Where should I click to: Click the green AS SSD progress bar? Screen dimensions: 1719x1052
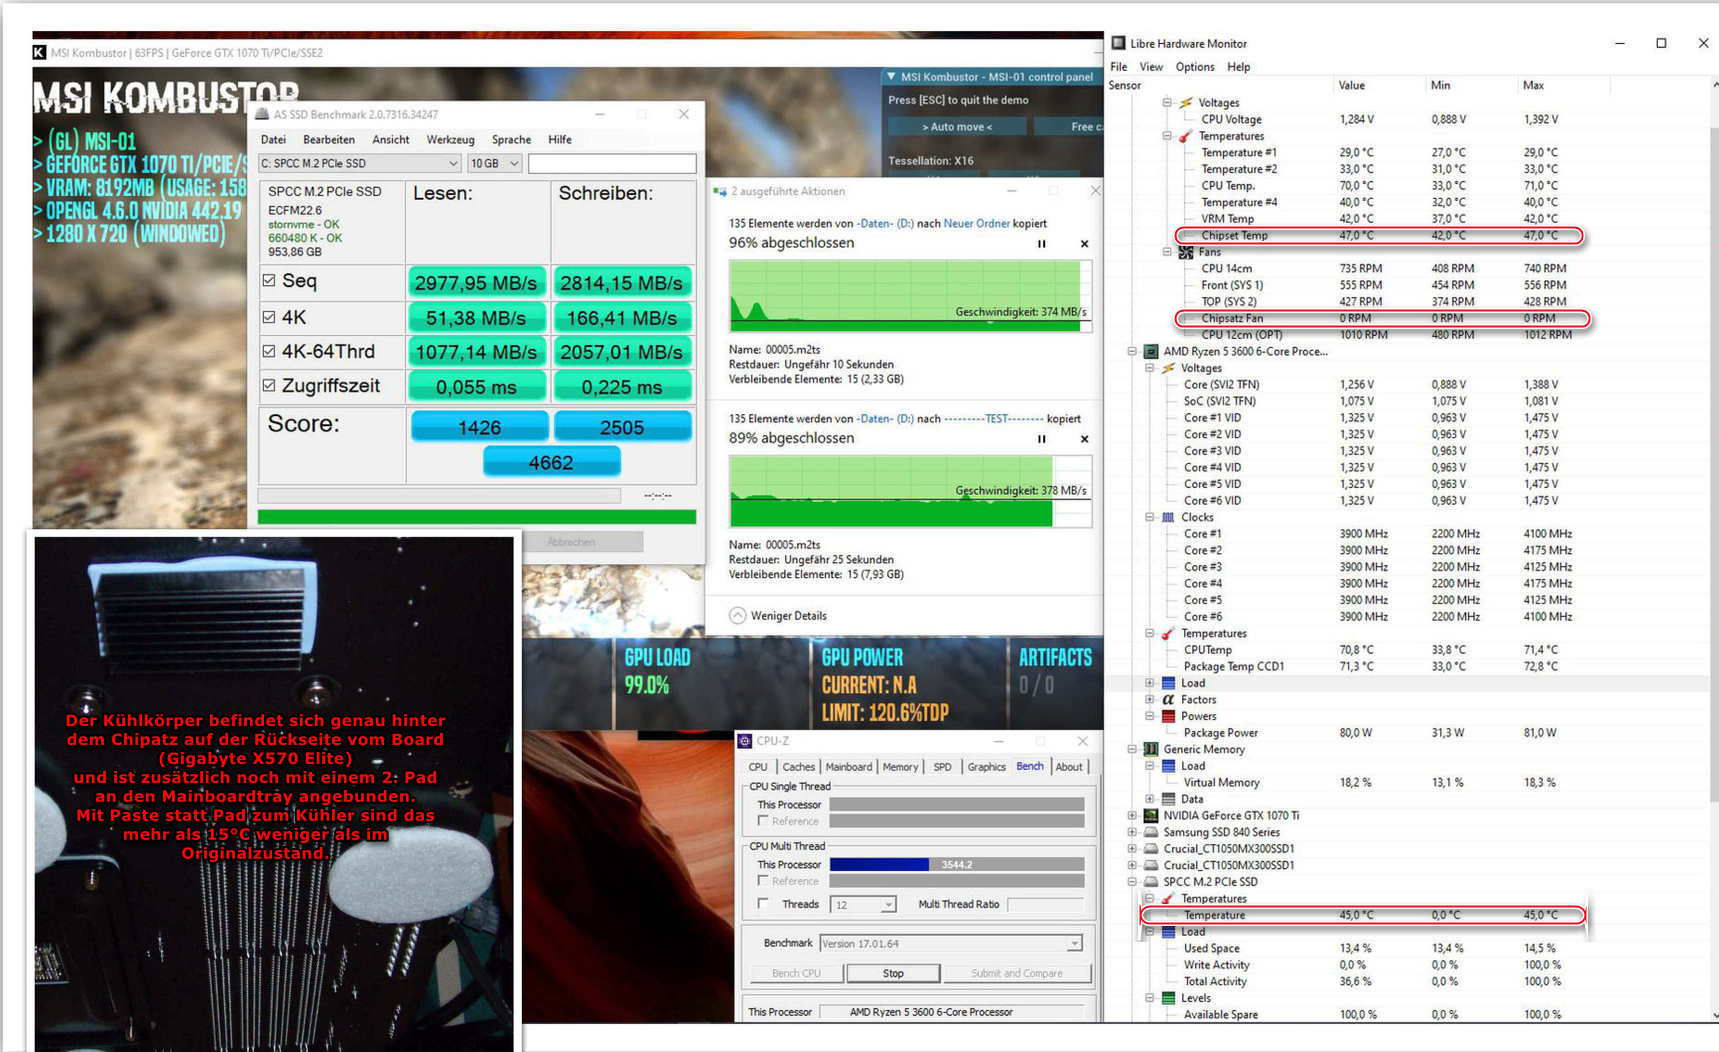pyautogui.click(x=477, y=517)
